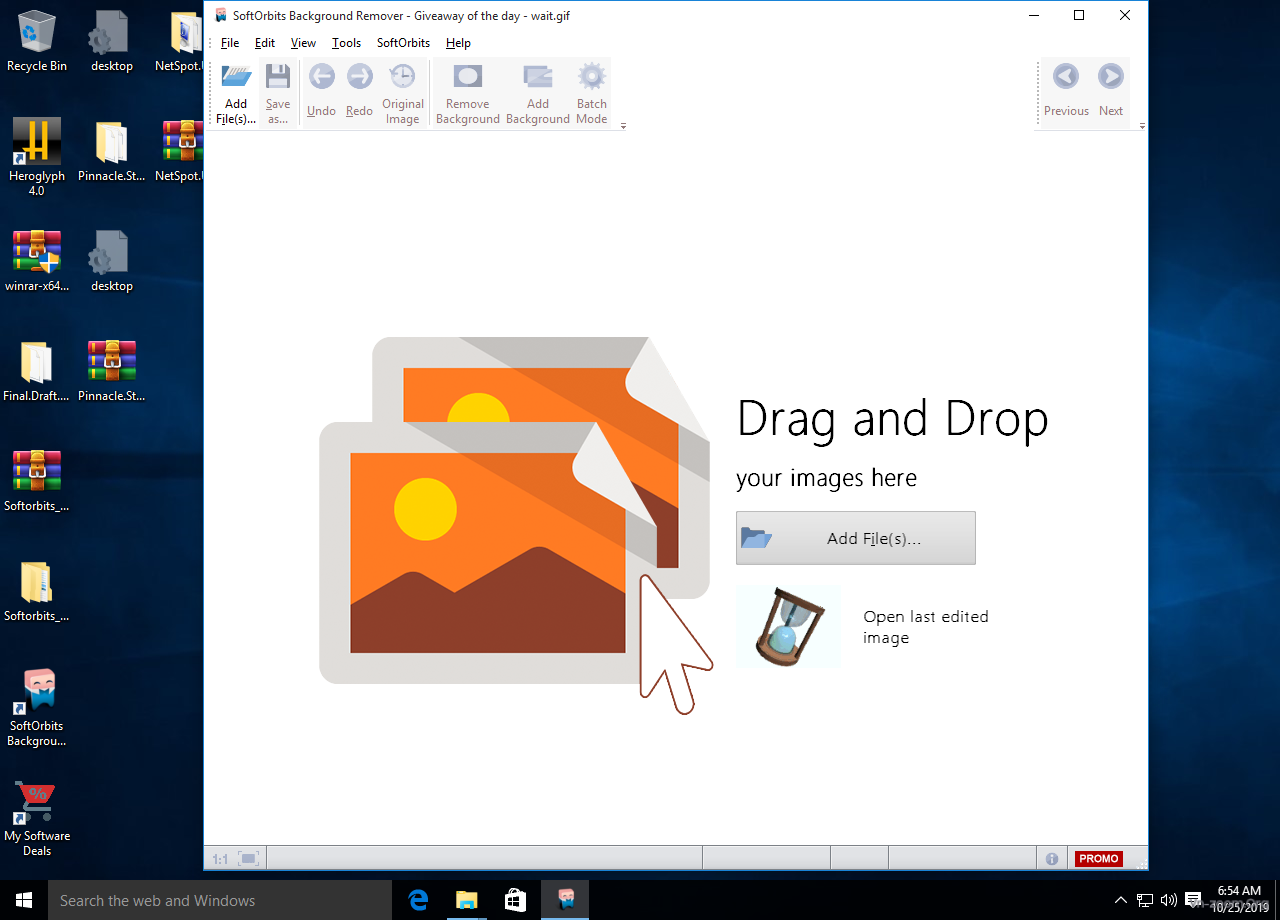The height and width of the screenshot is (920, 1280).
Task: Select the Final.Draft folder icon
Action: pos(37,372)
